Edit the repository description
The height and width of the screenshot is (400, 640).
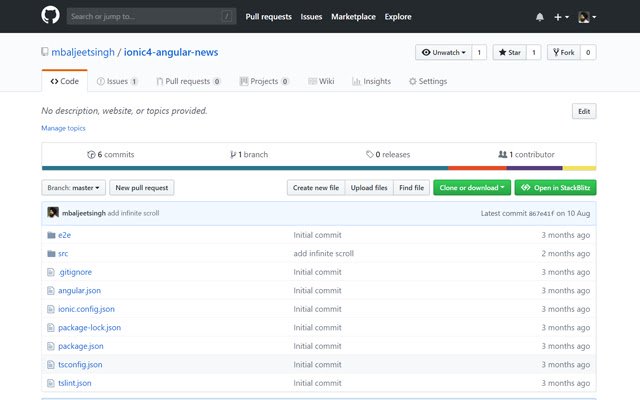(584, 111)
